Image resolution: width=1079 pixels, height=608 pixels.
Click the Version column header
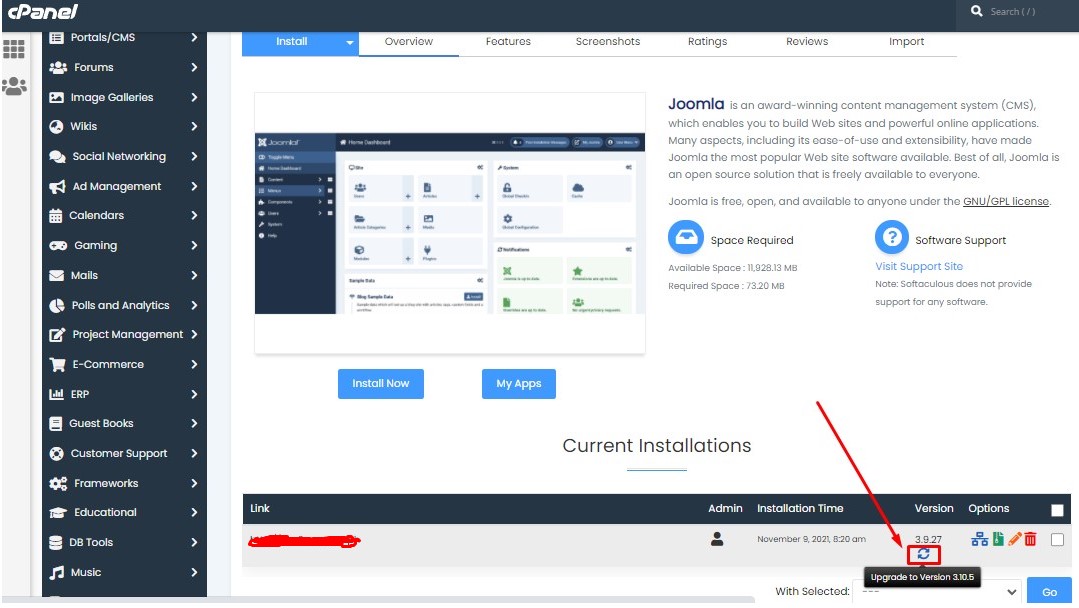click(934, 508)
